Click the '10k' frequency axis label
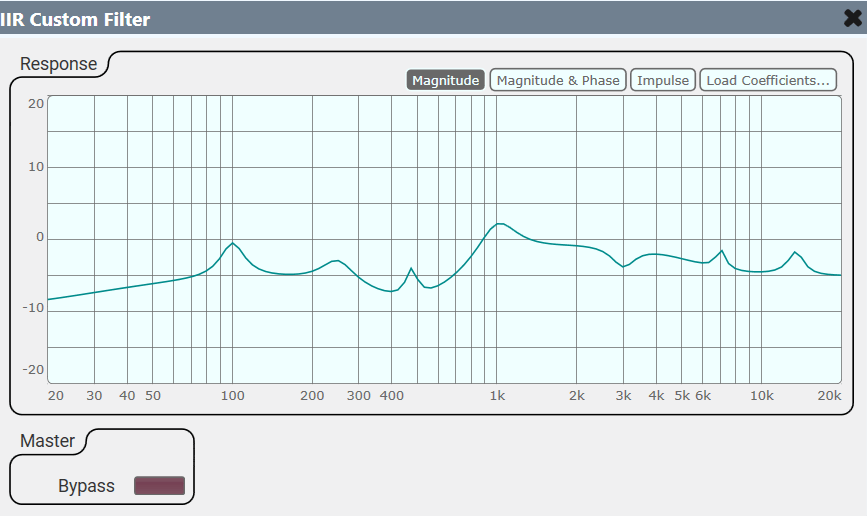The height and width of the screenshot is (516, 867). click(761, 395)
